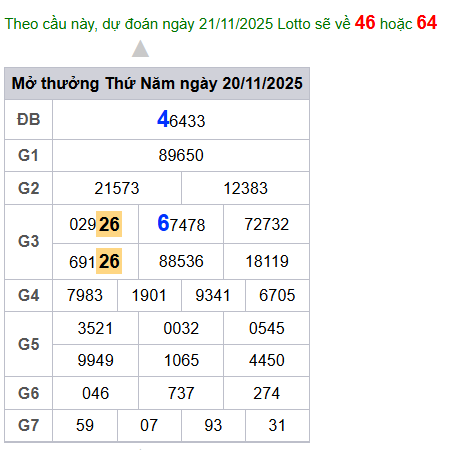Select G6 number 274
Viewport: 467px width, 450px height.
tap(267, 393)
